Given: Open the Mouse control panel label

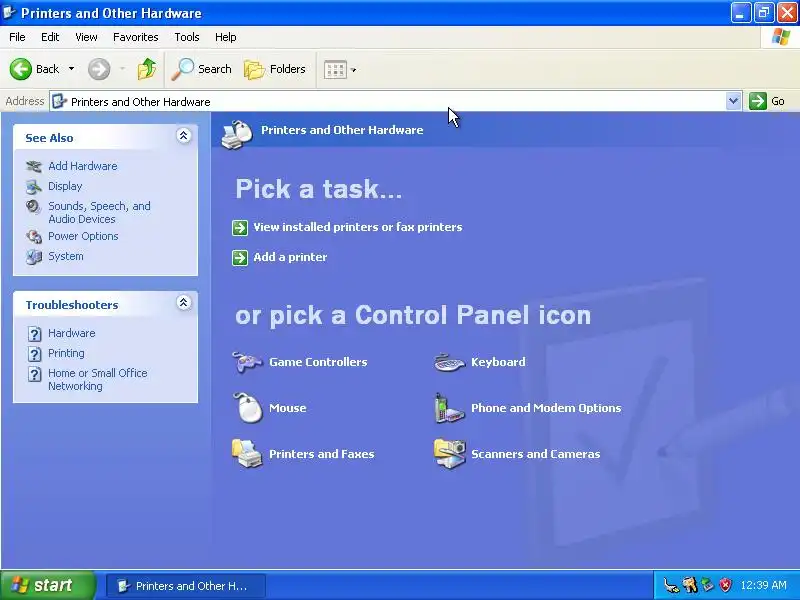Looking at the screenshot, I should (x=288, y=408).
